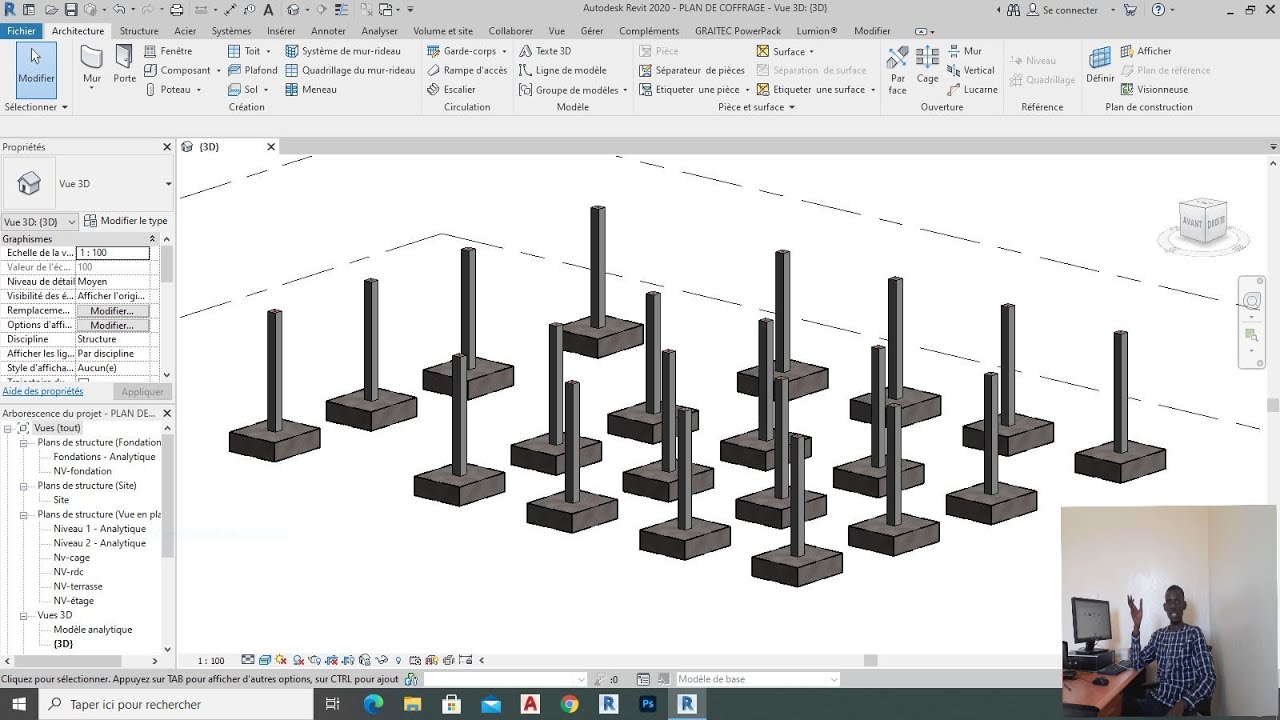Click Séparateur de pièces tool
1280x720 pixels.
(x=691, y=70)
